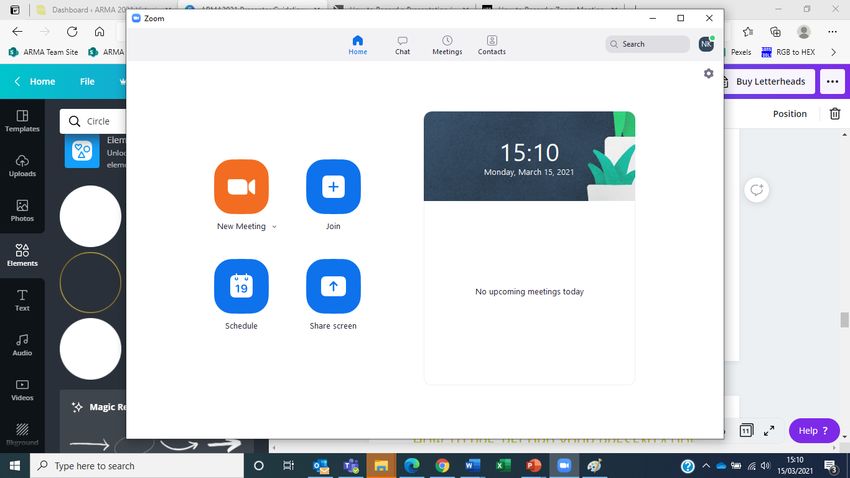
Task: Show hidden system tray icons
Action: pos(706,466)
